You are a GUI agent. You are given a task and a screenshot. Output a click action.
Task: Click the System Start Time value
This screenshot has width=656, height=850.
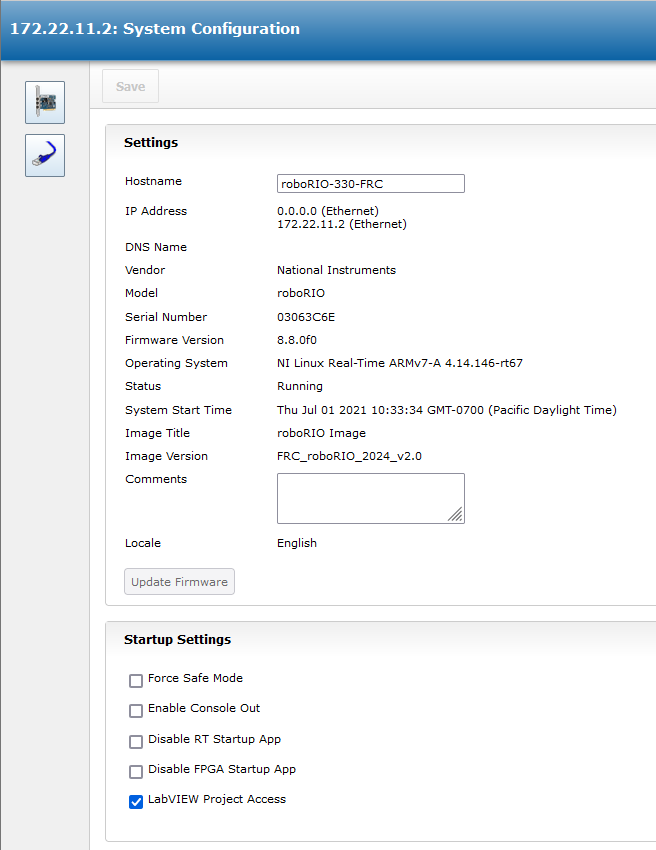[446, 410]
